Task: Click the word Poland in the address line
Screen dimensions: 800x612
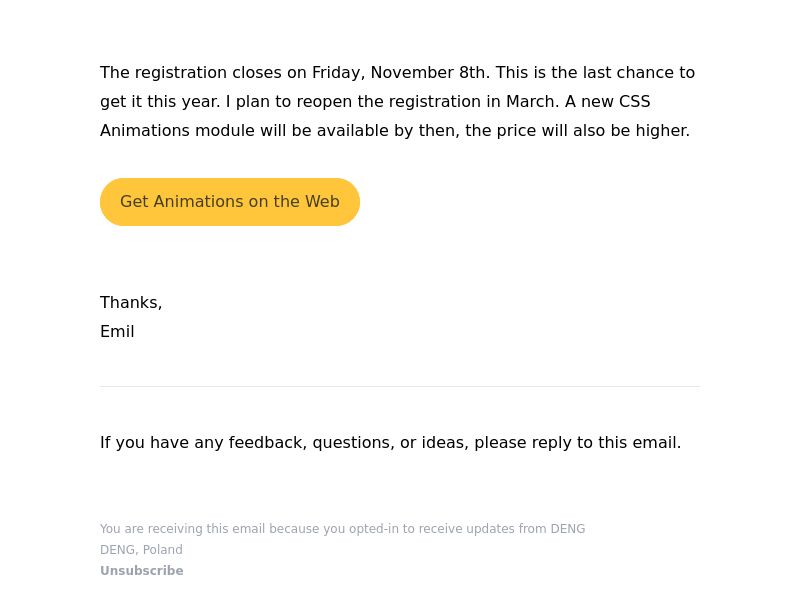Action: coord(162,550)
